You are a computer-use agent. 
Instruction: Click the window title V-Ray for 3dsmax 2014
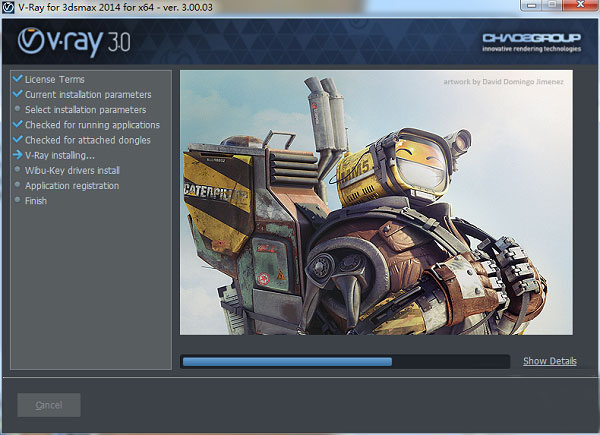click(x=115, y=7)
